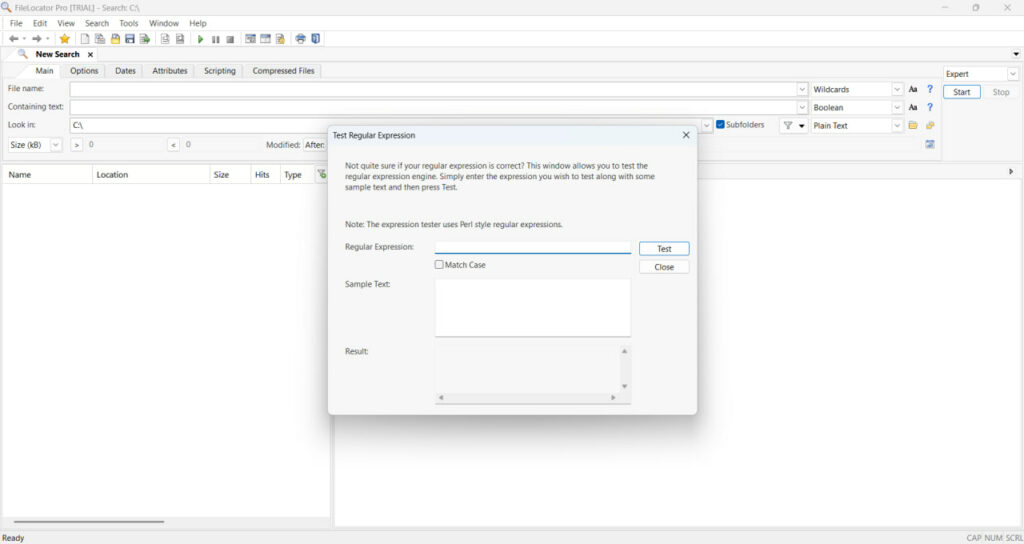Sort results by Name column header
The height and width of the screenshot is (544, 1024).
[x=47, y=174]
